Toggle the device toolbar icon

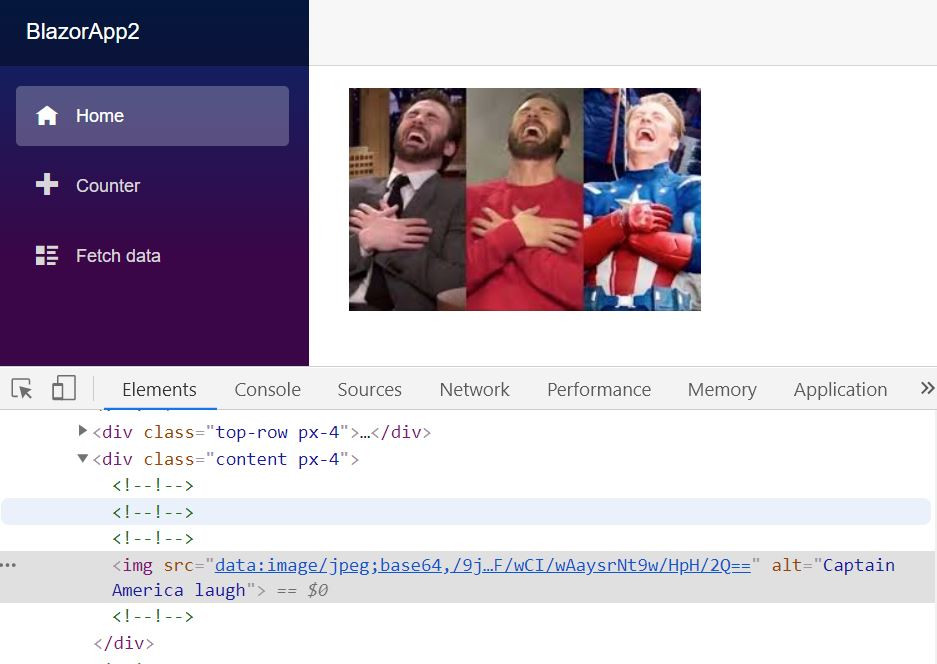pos(63,388)
